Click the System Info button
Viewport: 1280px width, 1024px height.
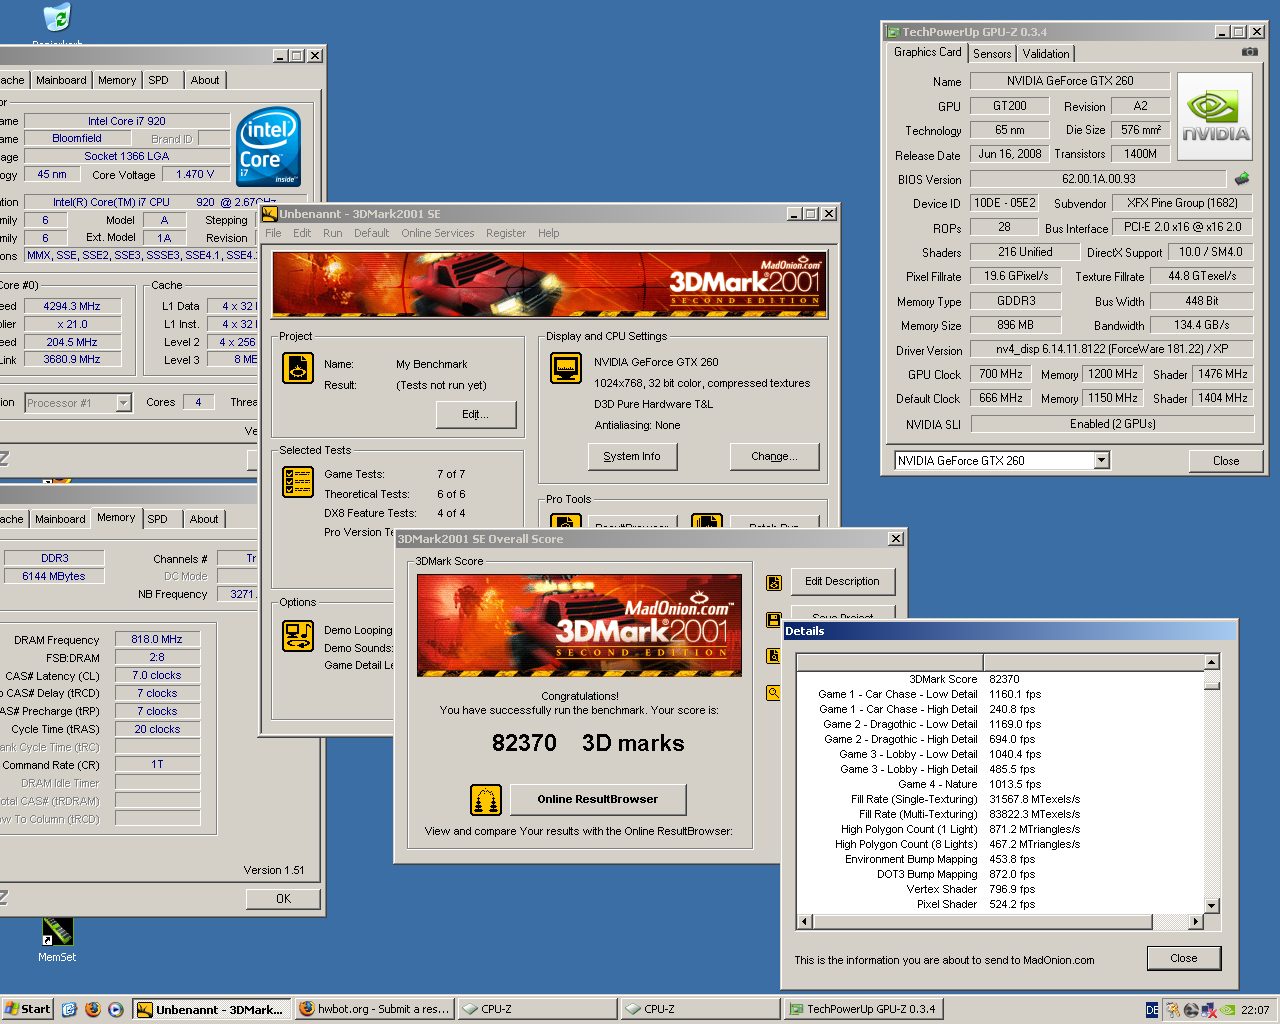(x=632, y=456)
